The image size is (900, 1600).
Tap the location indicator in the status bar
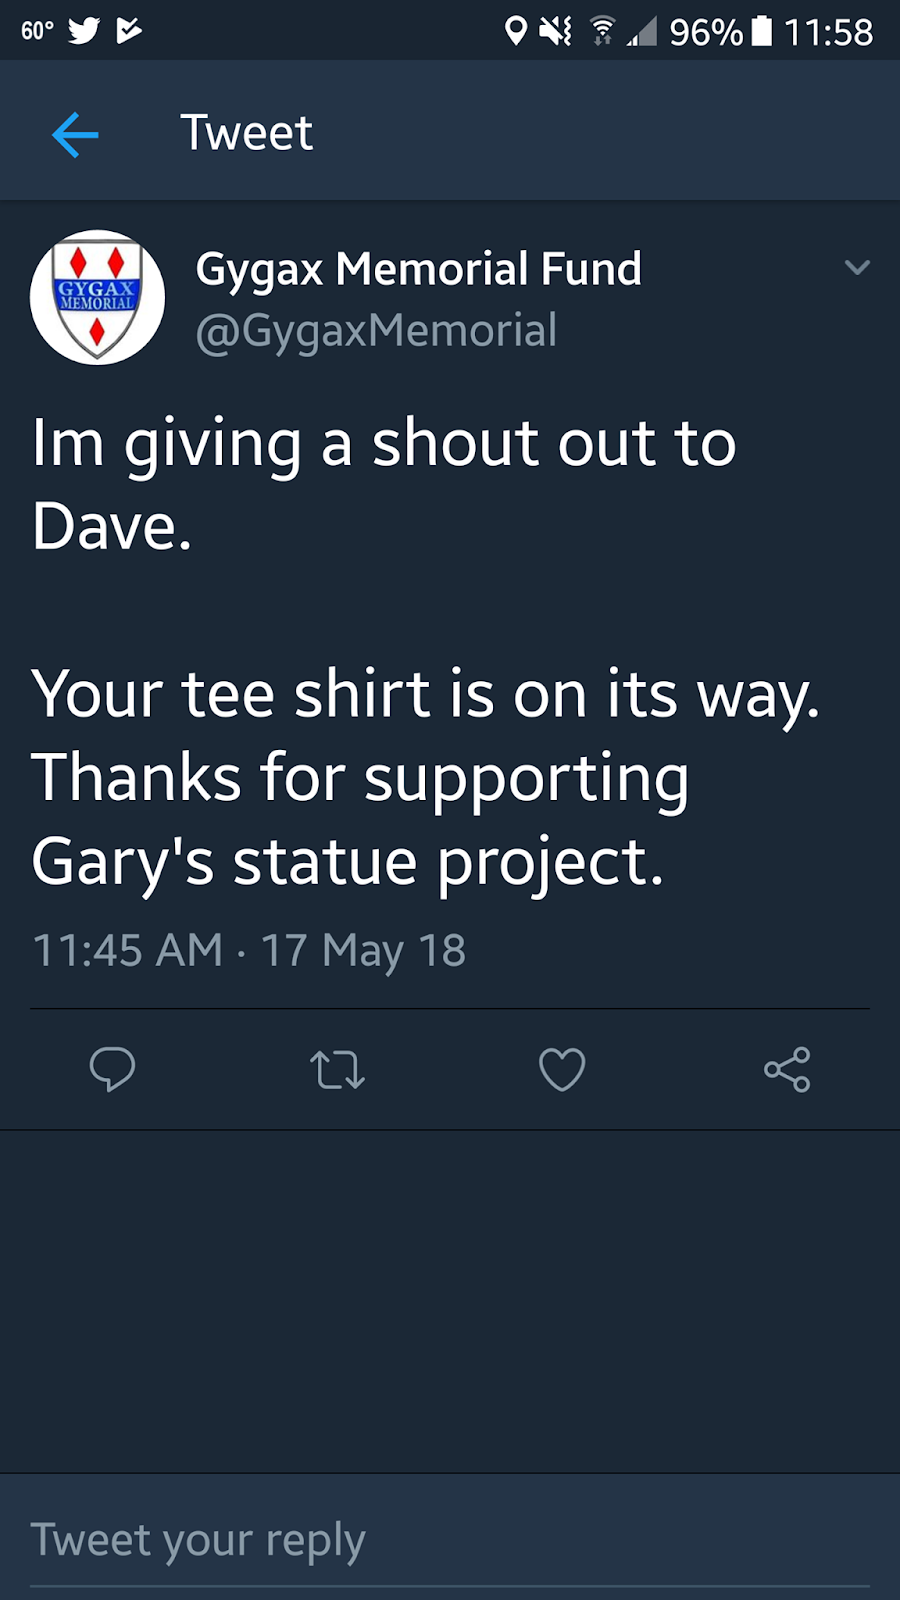click(513, 31)
